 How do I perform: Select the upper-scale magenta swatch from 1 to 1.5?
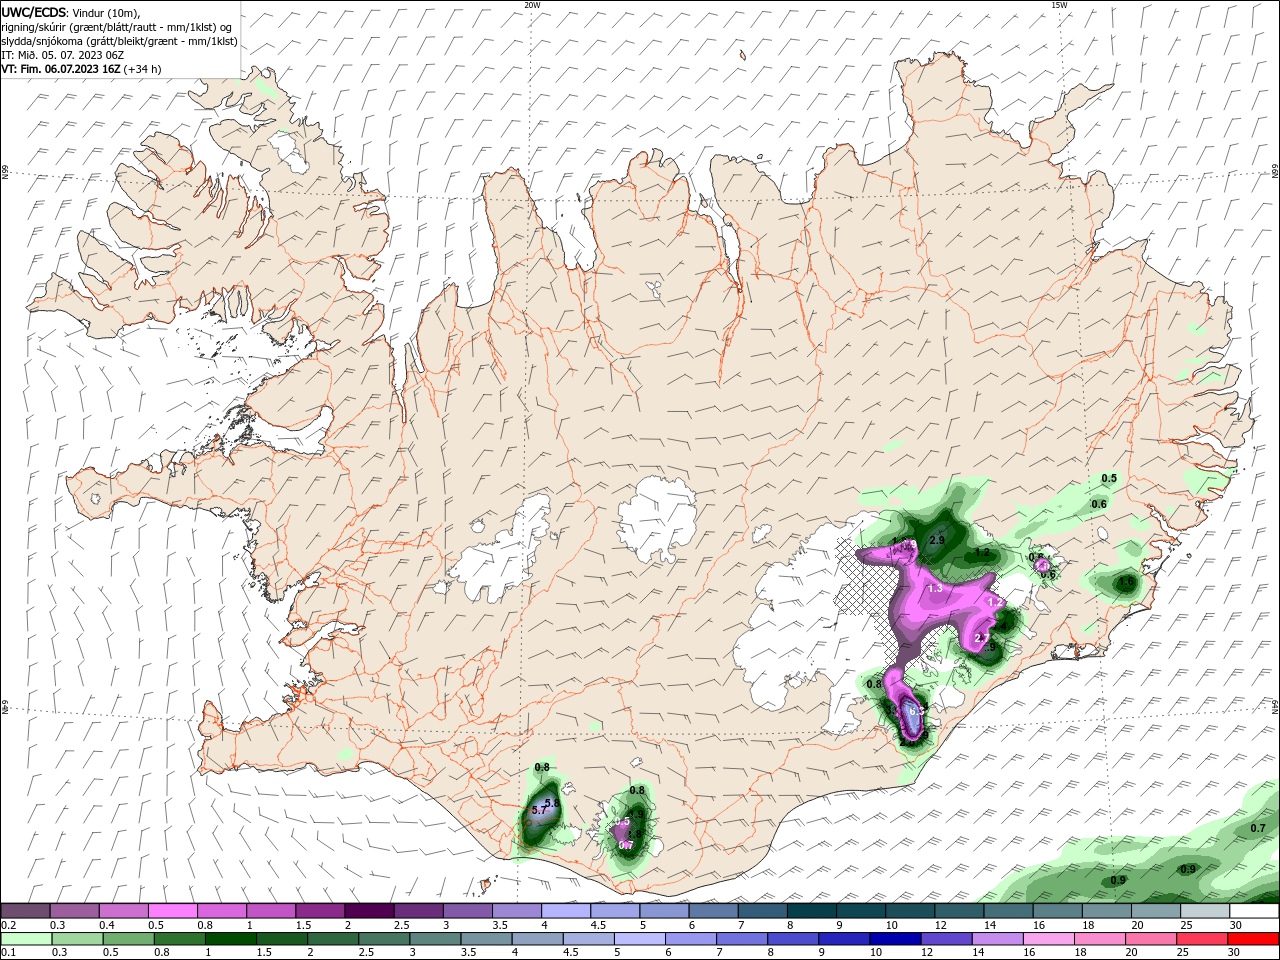pos(271,911)
